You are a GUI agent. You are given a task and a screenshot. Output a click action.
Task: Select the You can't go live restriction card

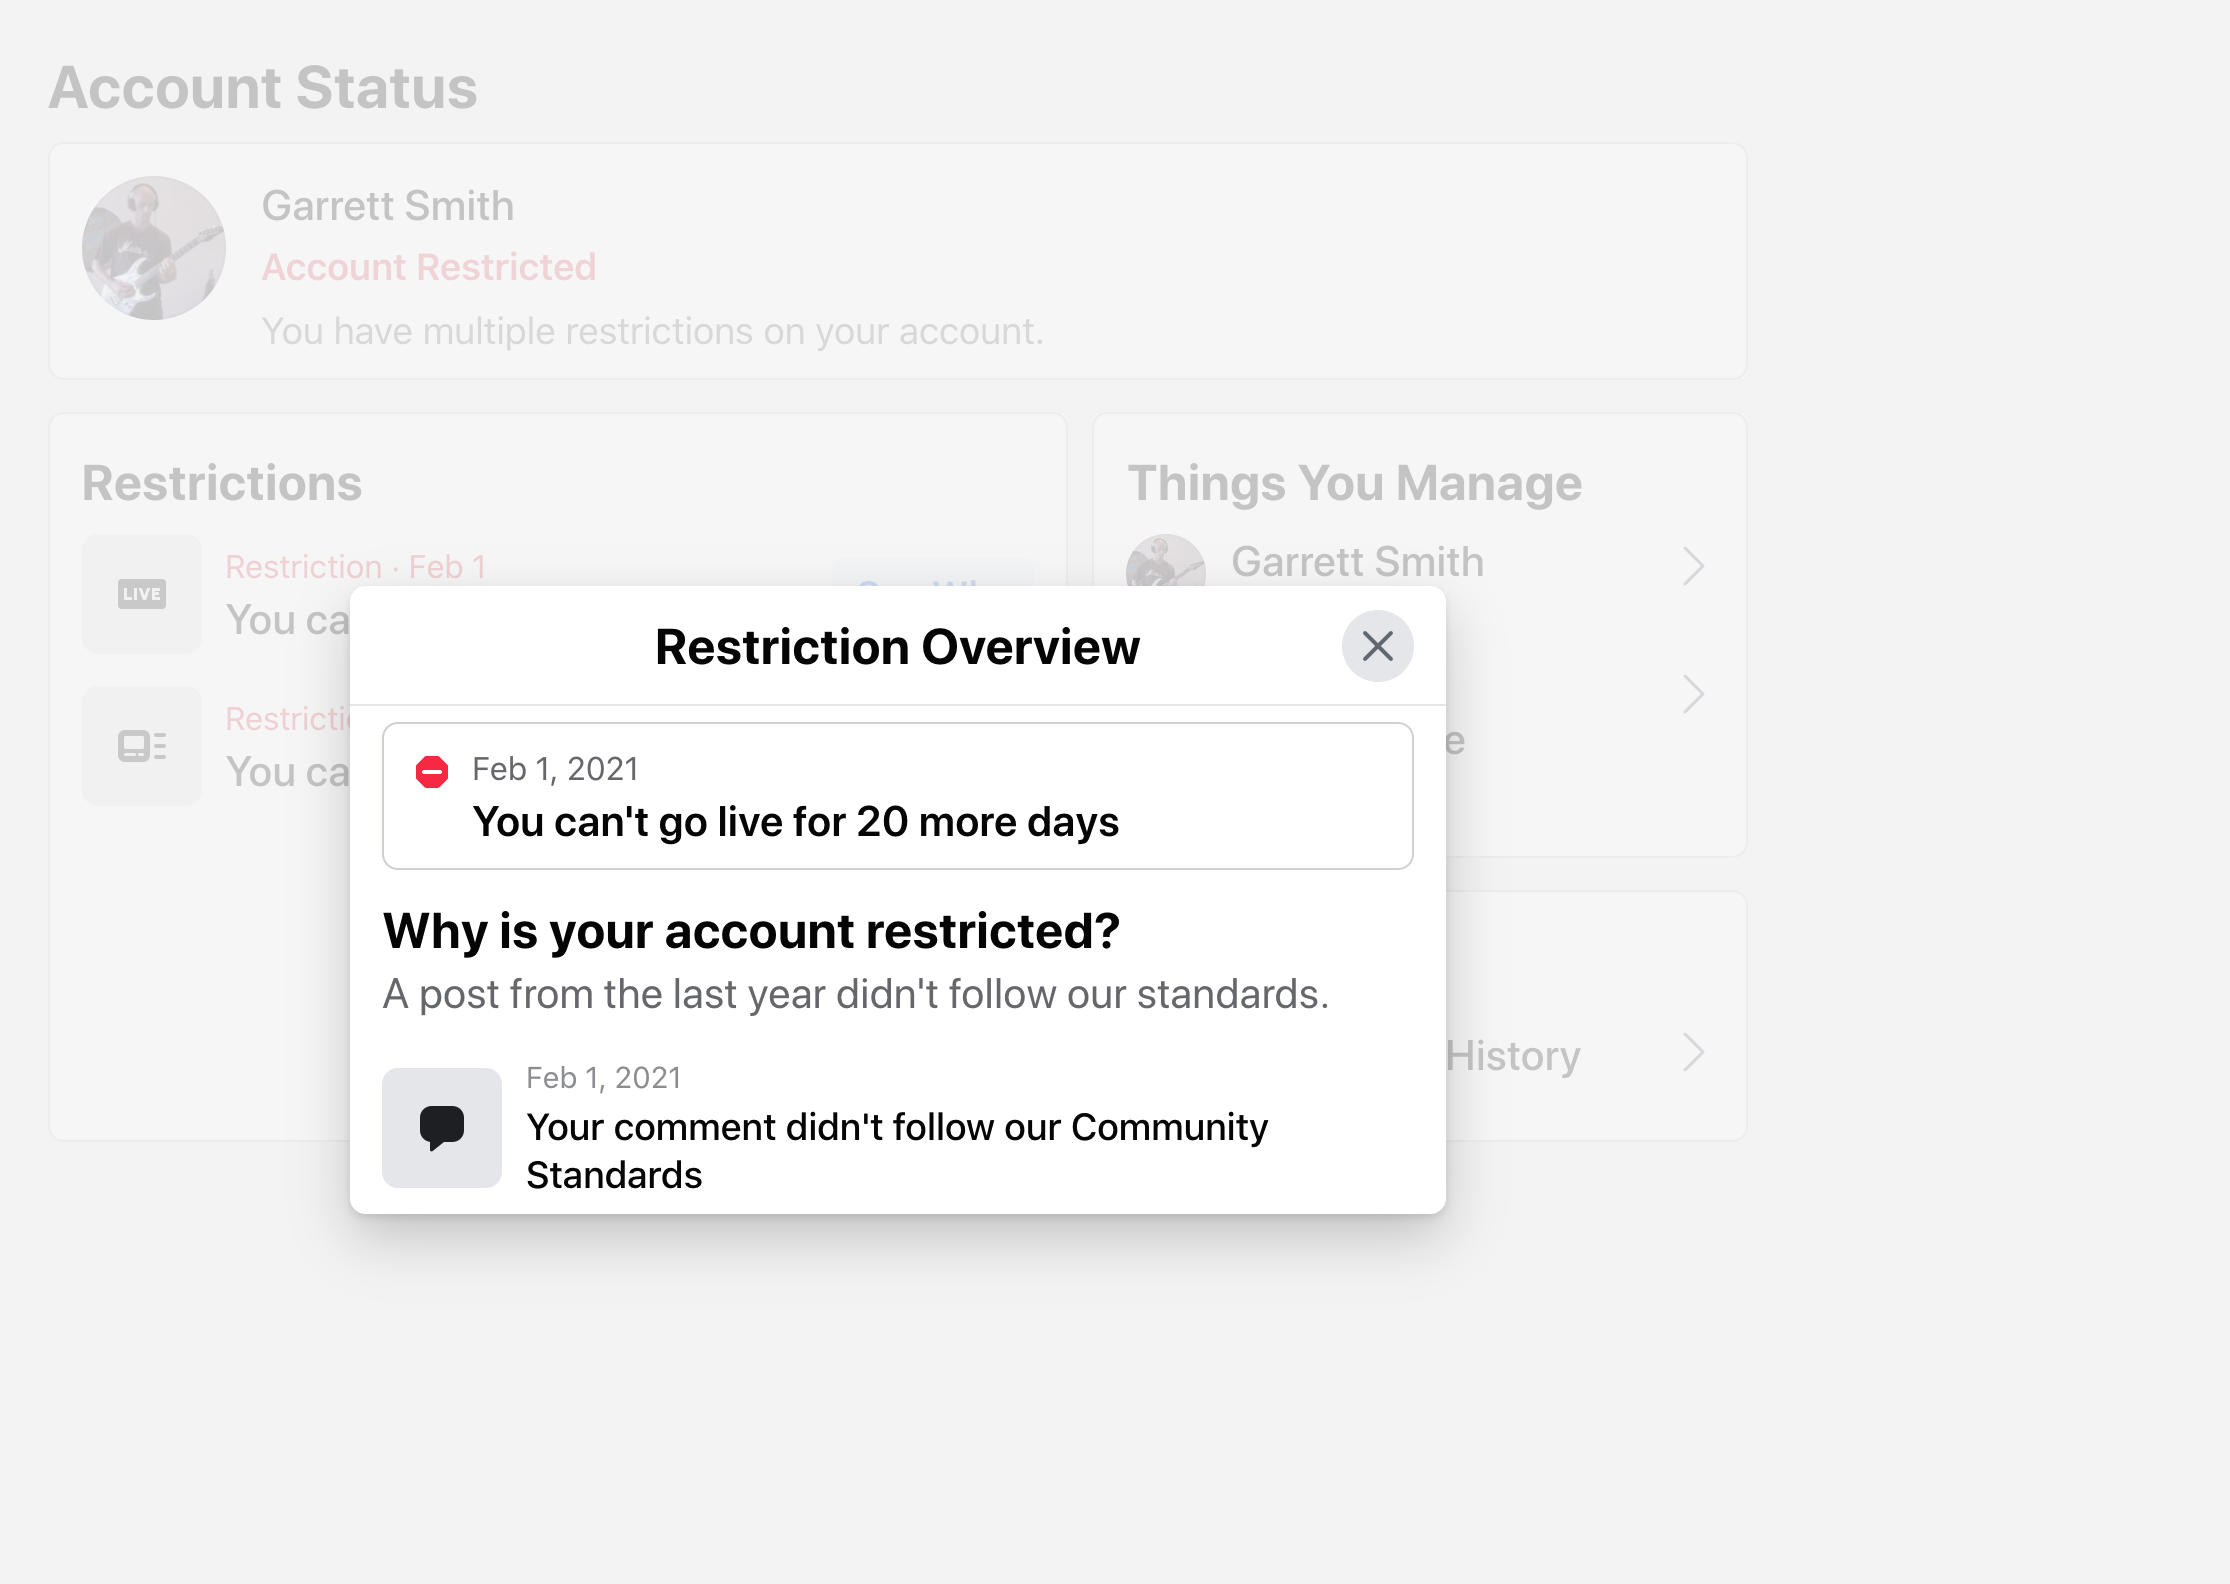tap(897, 795)
